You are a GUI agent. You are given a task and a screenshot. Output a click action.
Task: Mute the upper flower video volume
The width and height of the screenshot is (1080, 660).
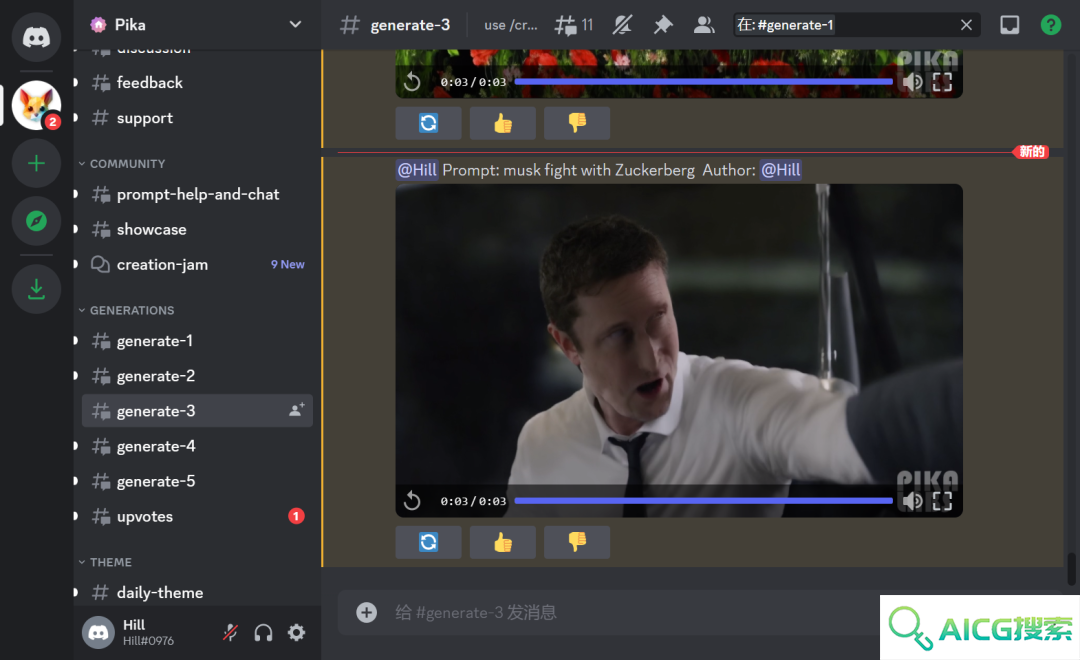point(913,82)
